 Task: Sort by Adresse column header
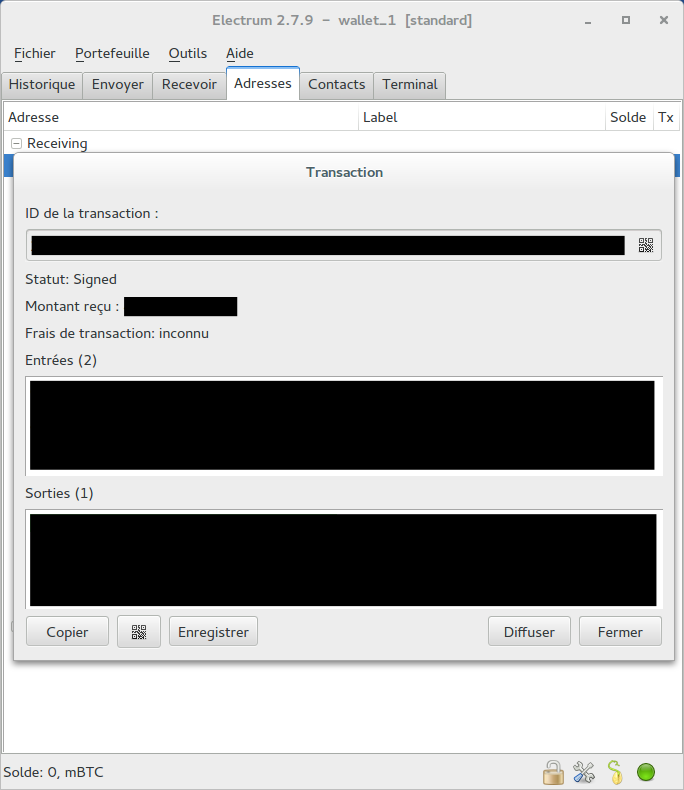181,117
